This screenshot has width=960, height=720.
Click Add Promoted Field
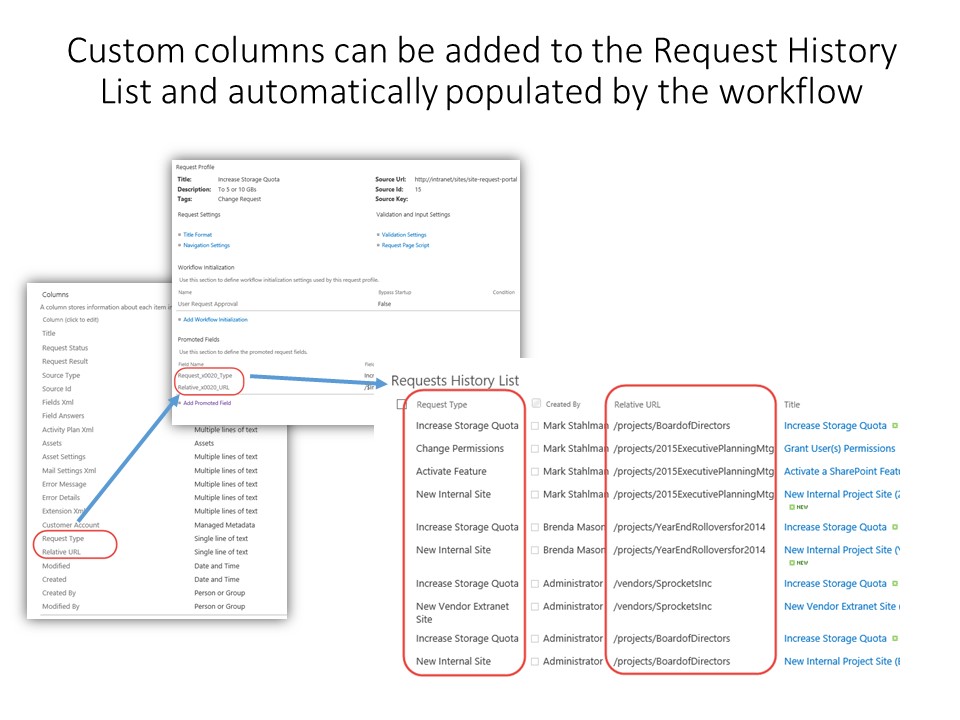(210, 403)
